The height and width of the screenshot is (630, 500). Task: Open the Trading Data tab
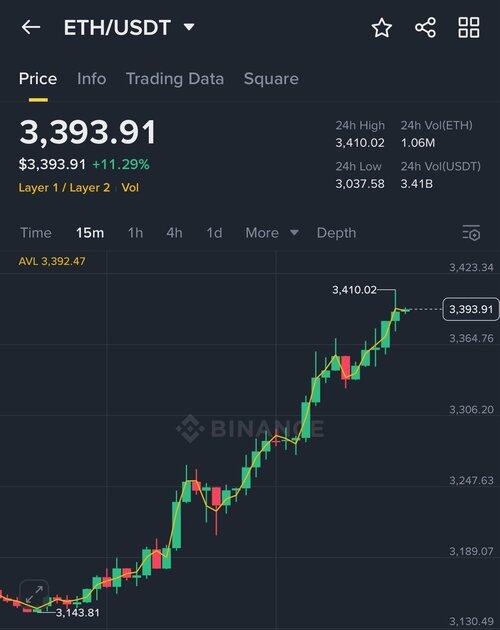(x=175, y=79)
